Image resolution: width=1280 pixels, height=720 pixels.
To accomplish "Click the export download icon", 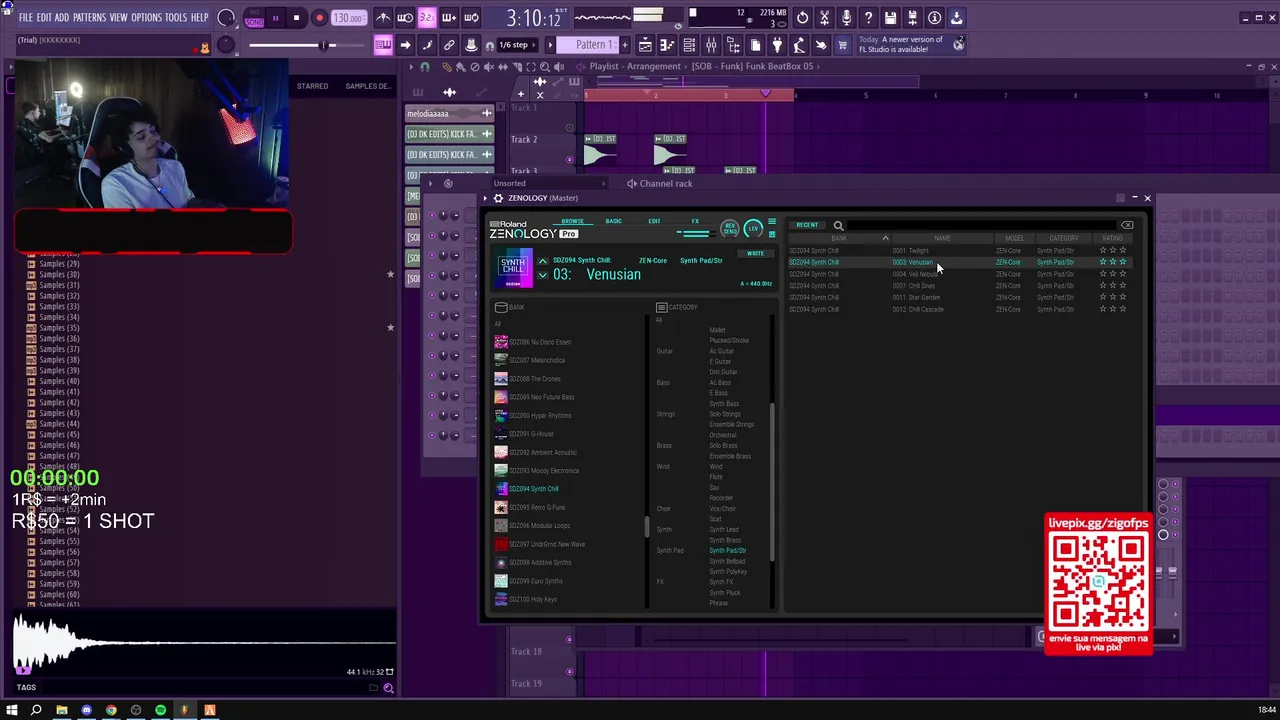I will click(956, 18).
